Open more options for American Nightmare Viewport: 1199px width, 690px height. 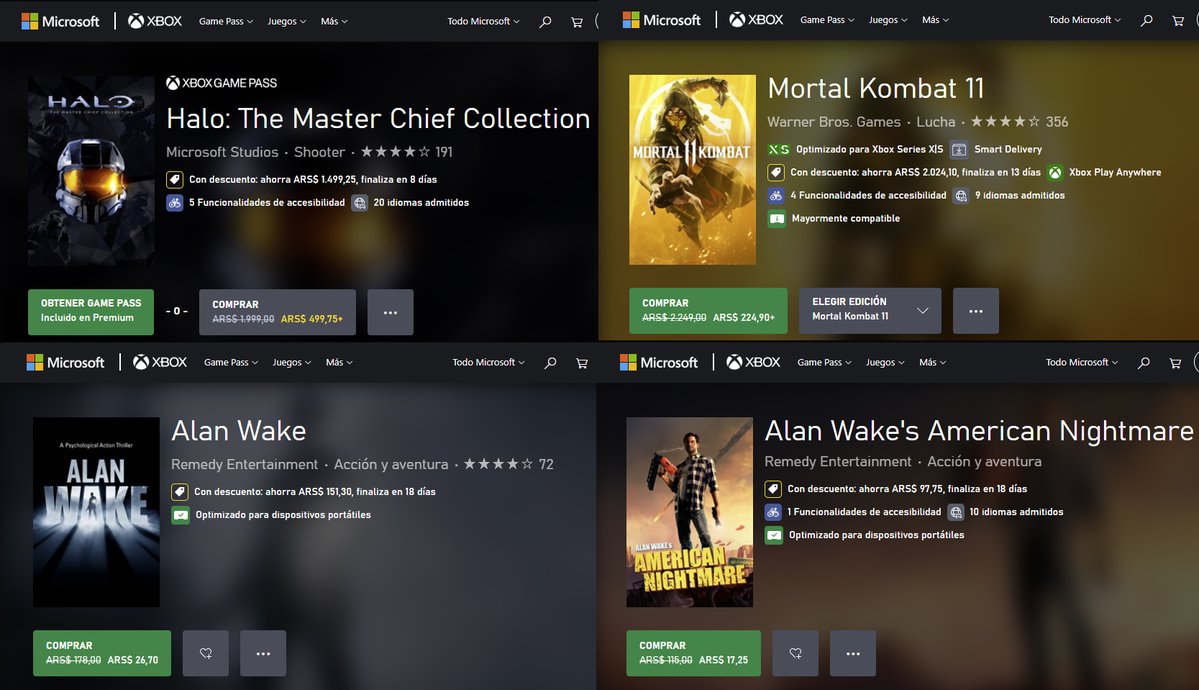pos(853,653)
